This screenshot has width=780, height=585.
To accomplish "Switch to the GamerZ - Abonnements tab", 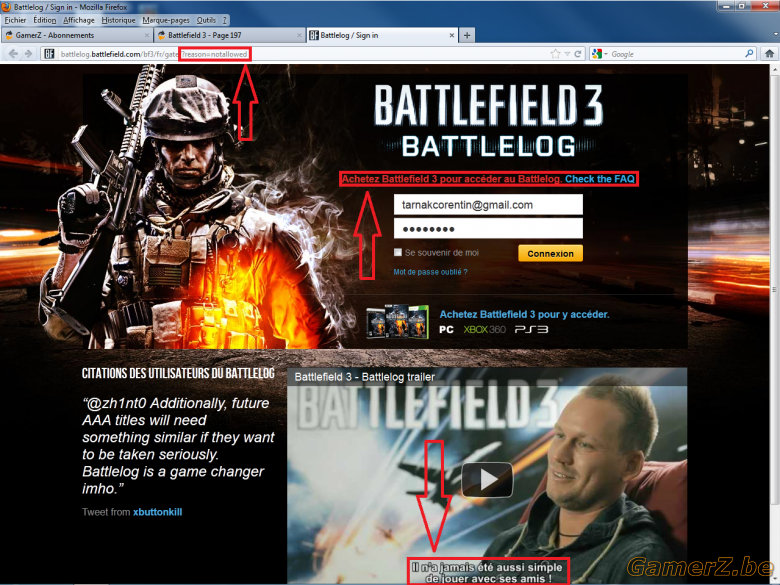I will [76, 35].
